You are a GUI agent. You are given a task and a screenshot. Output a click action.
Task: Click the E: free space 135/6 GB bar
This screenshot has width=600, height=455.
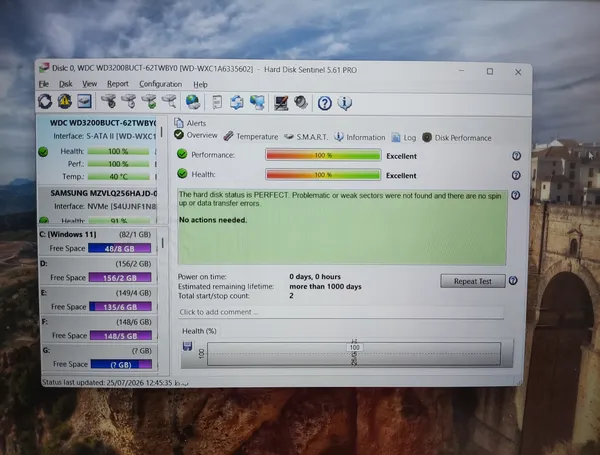[x=120, y=307]
